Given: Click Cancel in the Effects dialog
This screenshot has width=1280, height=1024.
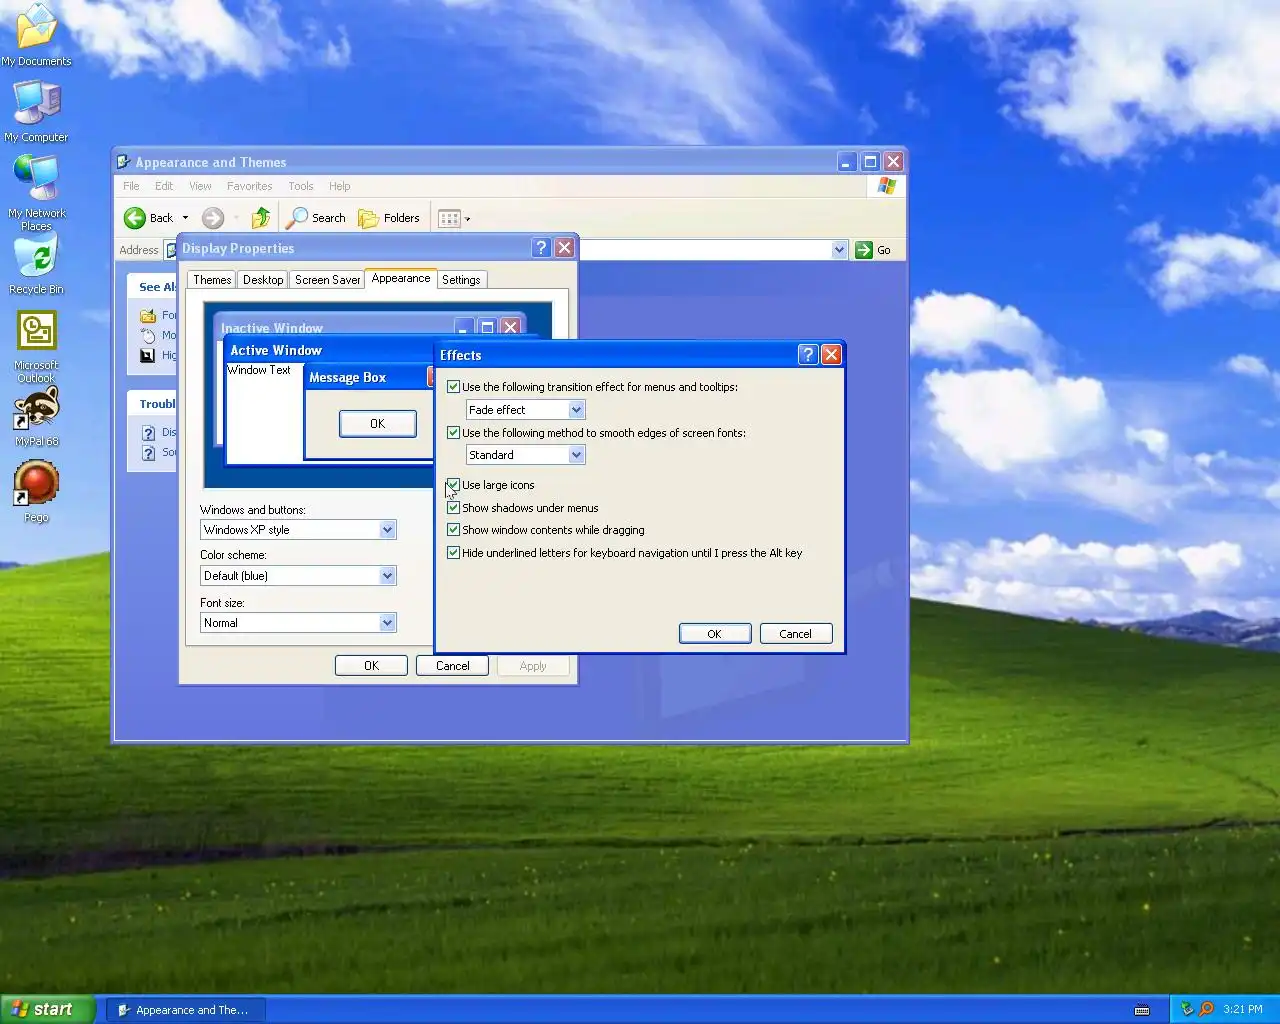Looking at the screenshot, I should (796, 634).
